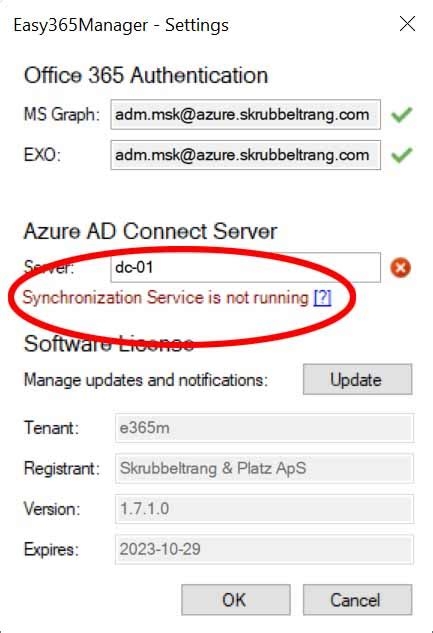Click the Easy365Manager - Settings title bar

(121, 25)
